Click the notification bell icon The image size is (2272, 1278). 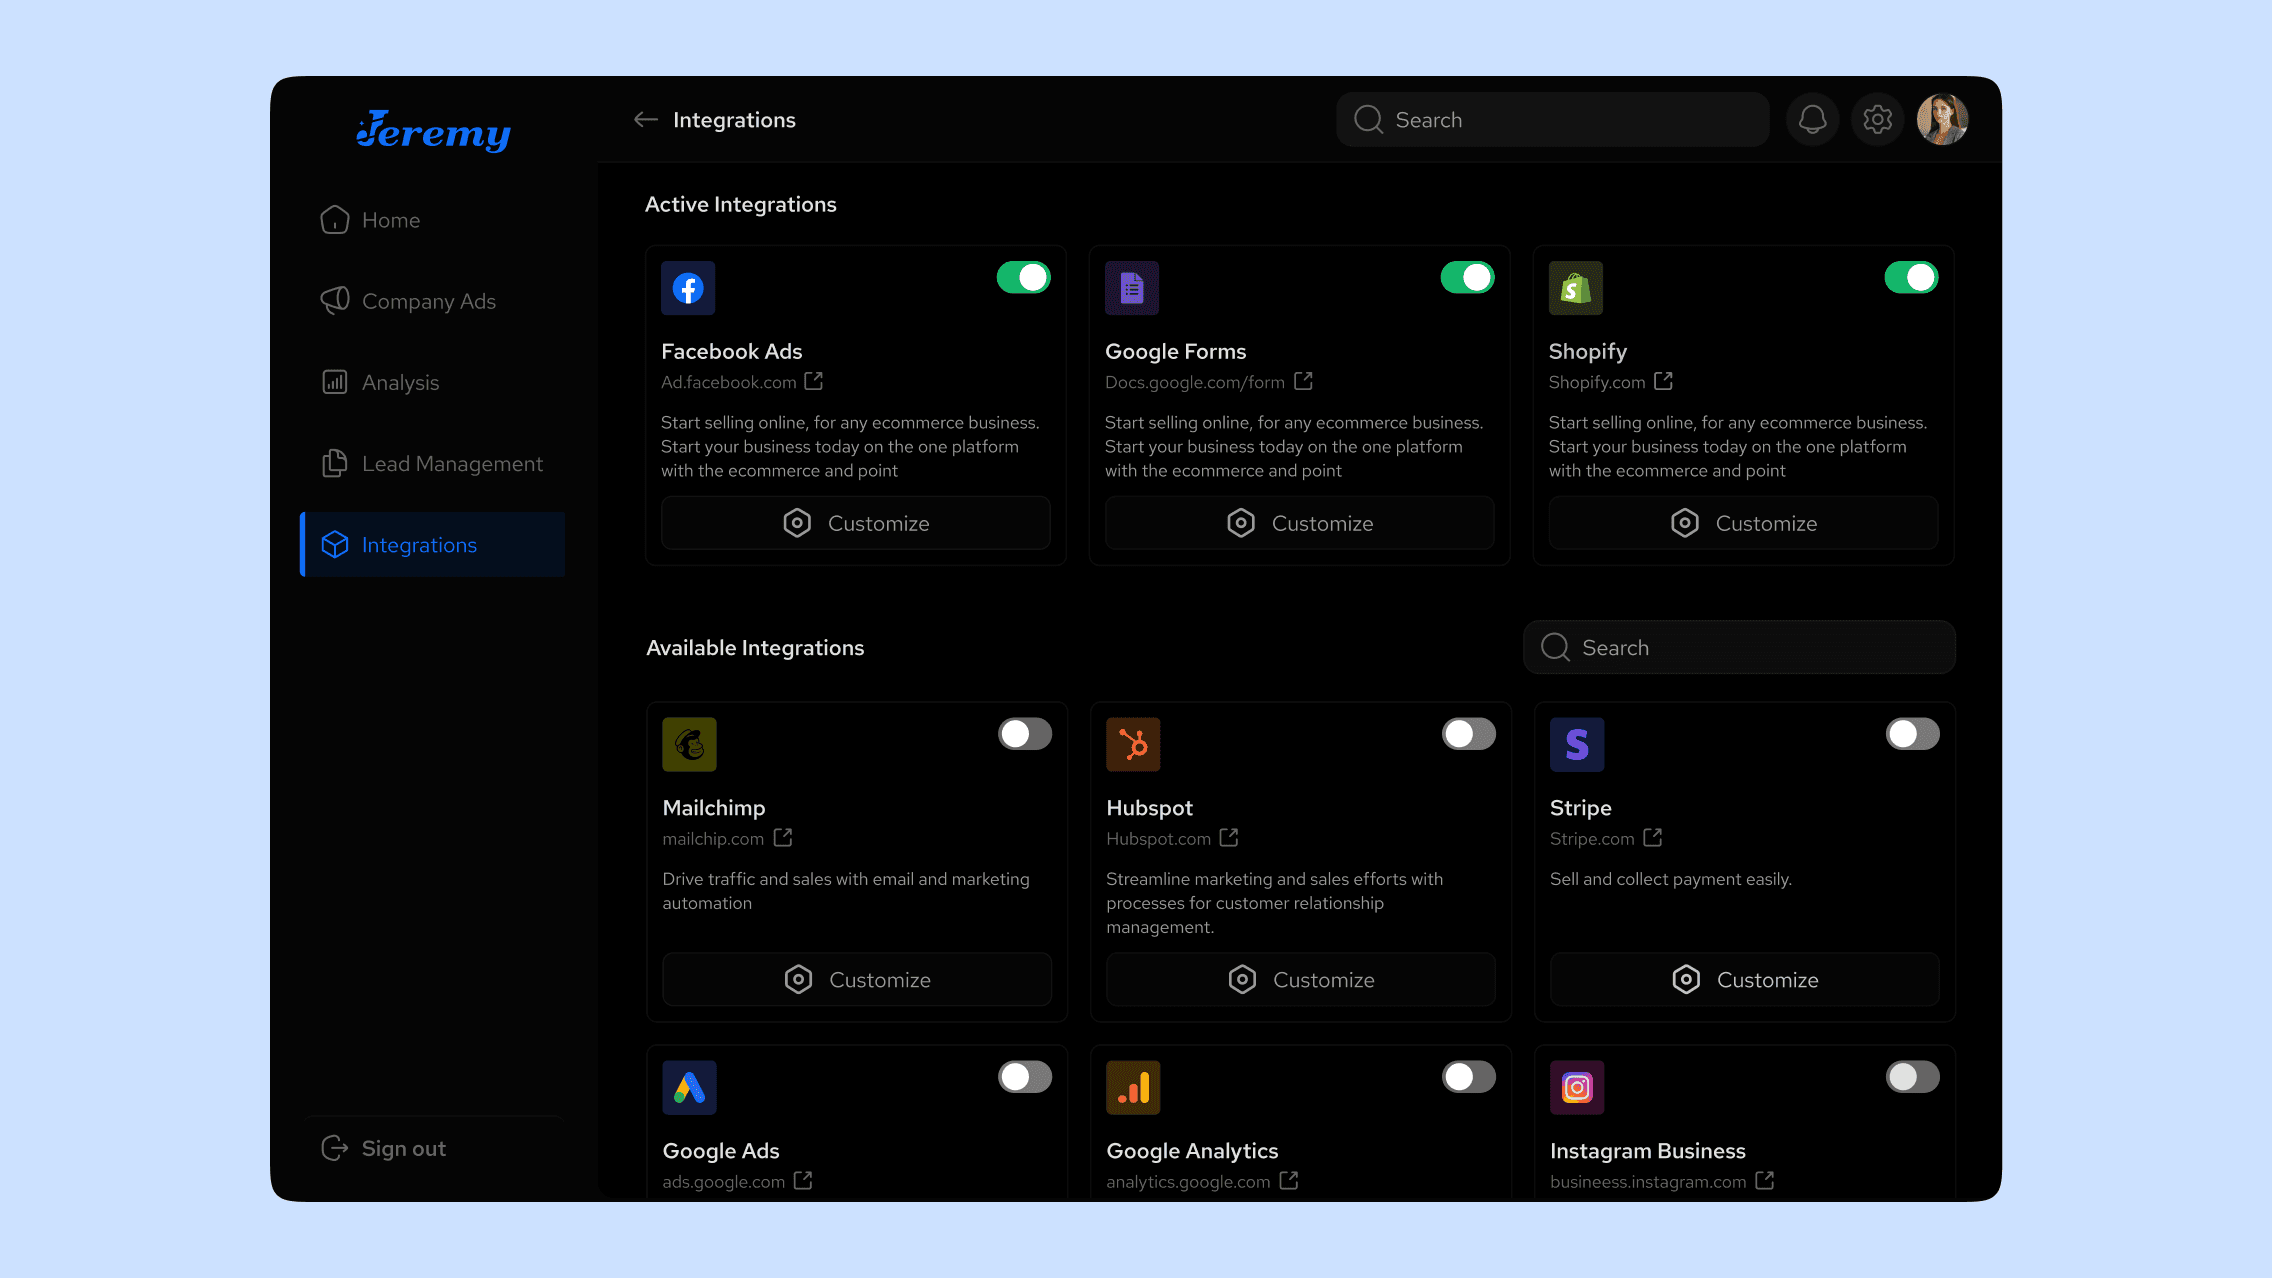click(1812, 120)
